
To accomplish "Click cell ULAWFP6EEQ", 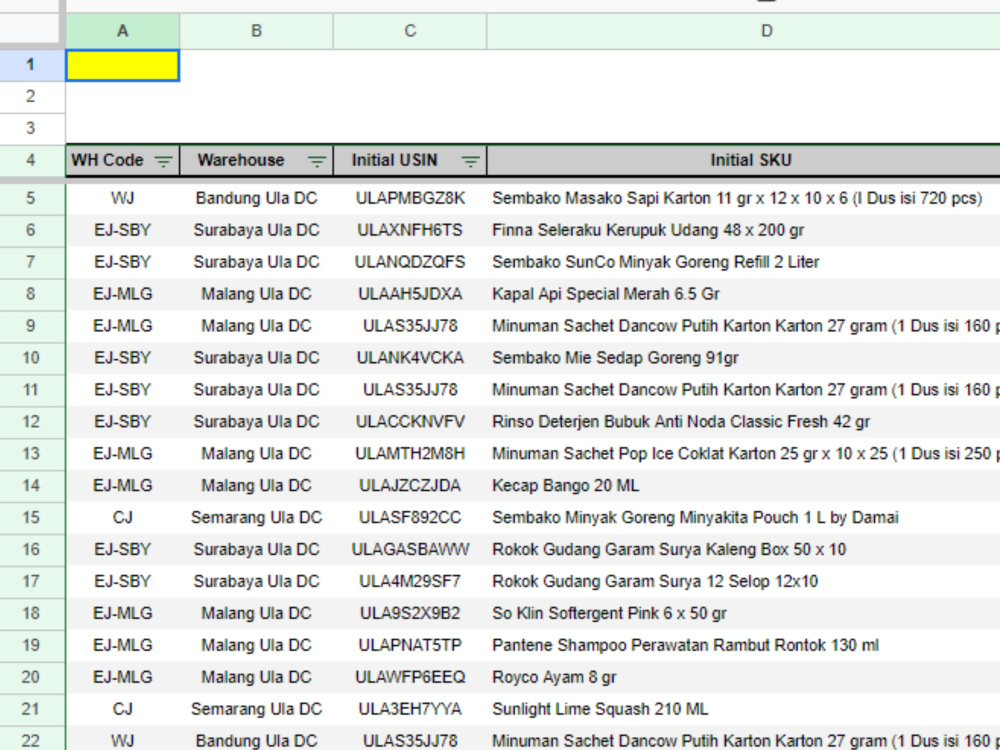I will coord(410,677).
